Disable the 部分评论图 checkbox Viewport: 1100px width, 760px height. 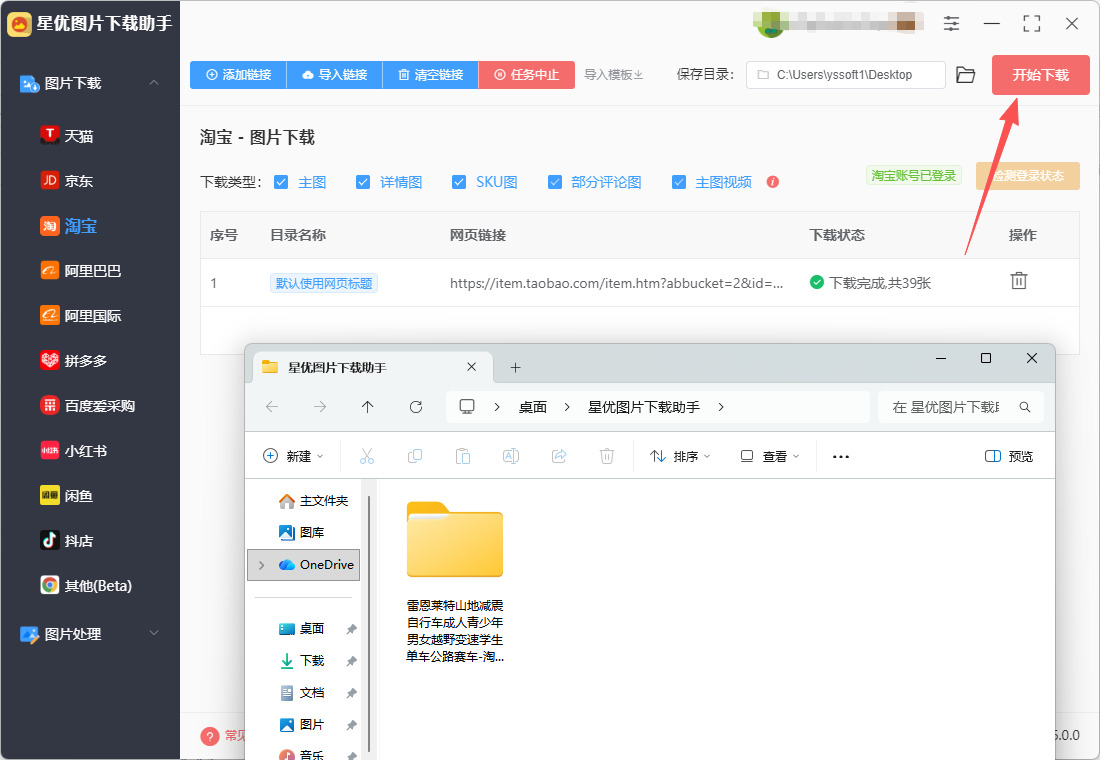click(x=555, y=182)
